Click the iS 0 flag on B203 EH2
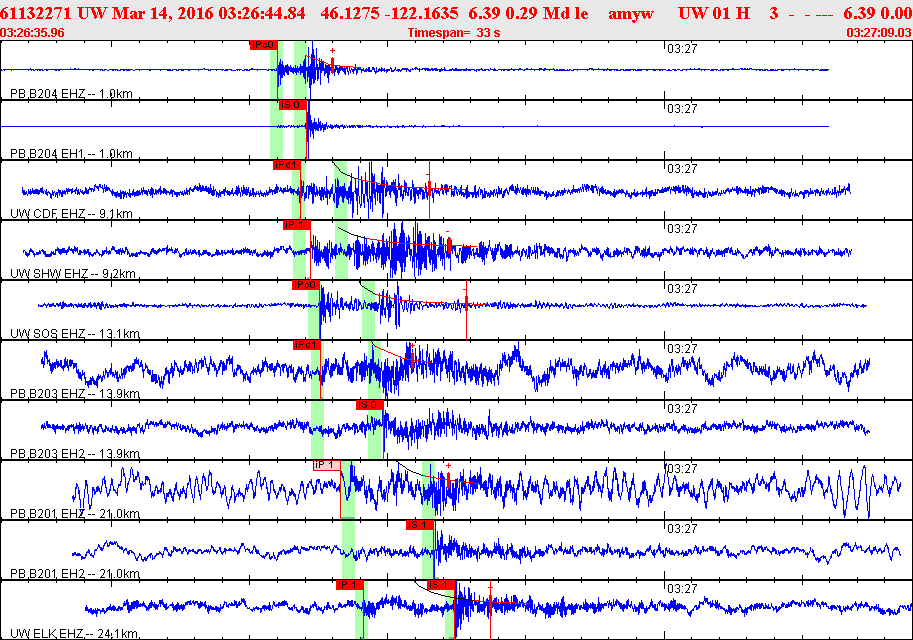This screenshot has height=640, width=913. (370, 405)
